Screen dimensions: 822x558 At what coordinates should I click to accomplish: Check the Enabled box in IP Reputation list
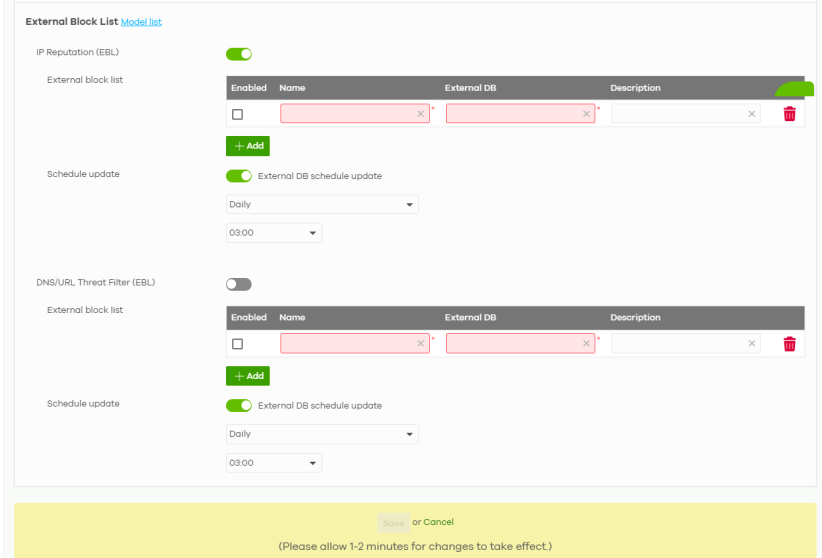(x=238, y=114)
